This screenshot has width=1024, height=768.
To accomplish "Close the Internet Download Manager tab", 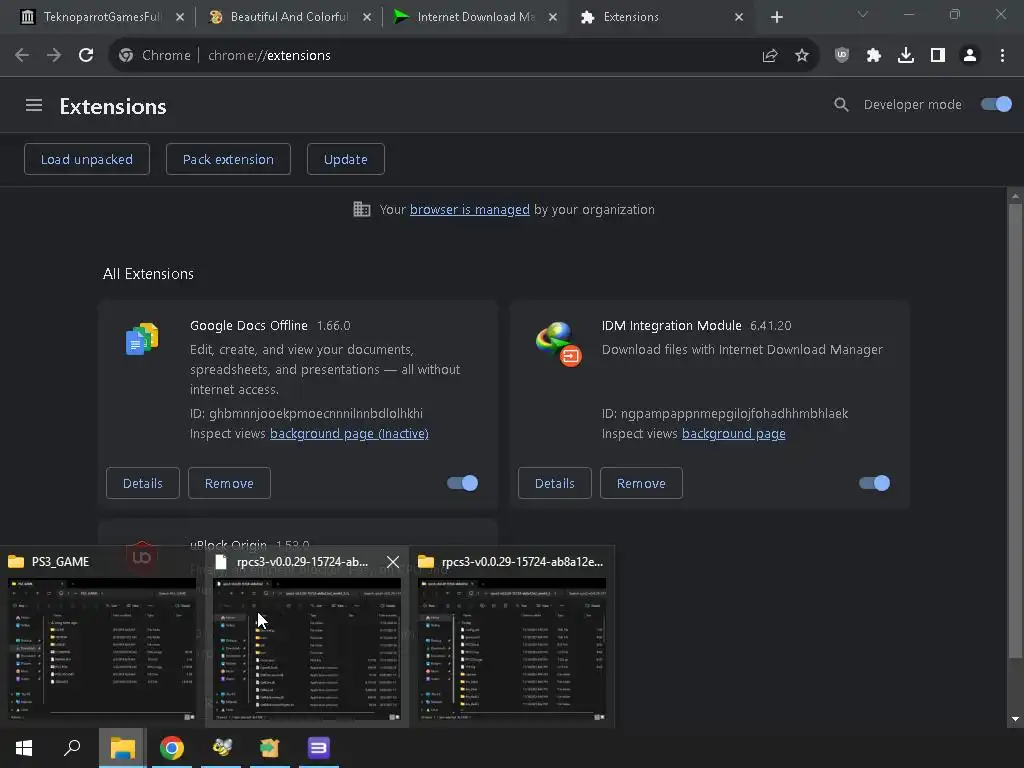I will pyautogui.click(x=553, y=17).
